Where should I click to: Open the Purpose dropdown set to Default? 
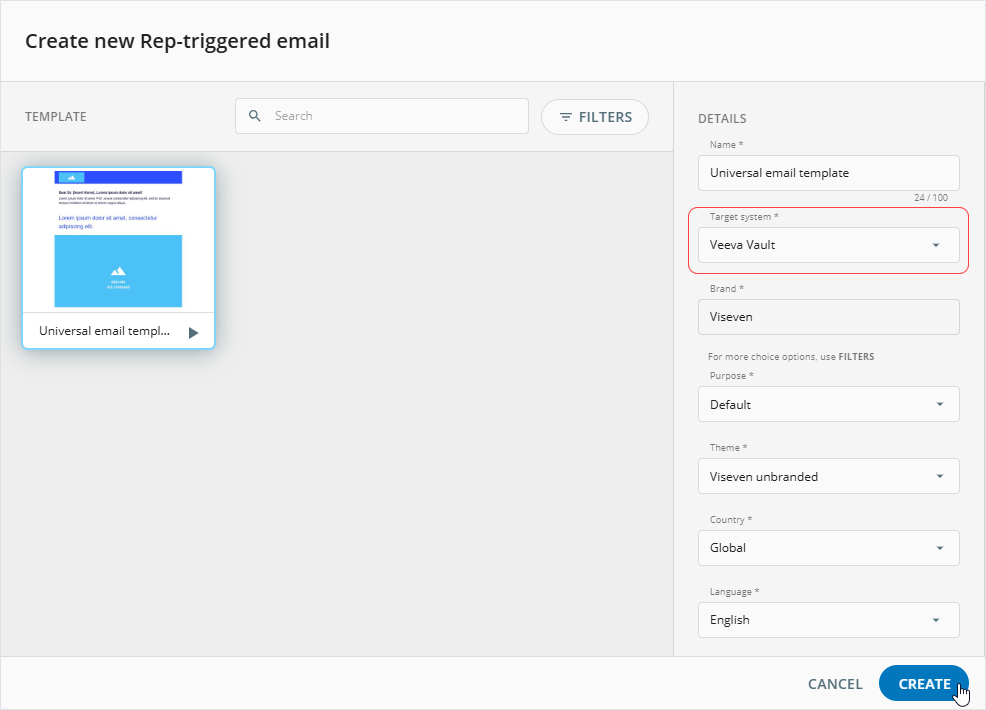pos(828,405)
